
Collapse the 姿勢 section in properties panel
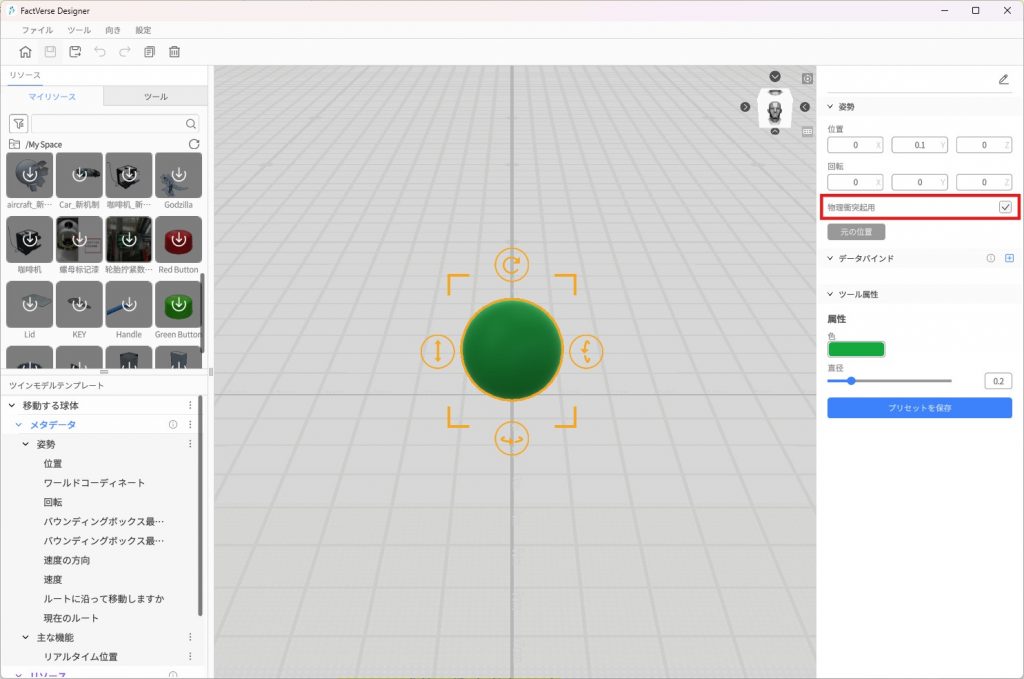[x=830, y=106]
